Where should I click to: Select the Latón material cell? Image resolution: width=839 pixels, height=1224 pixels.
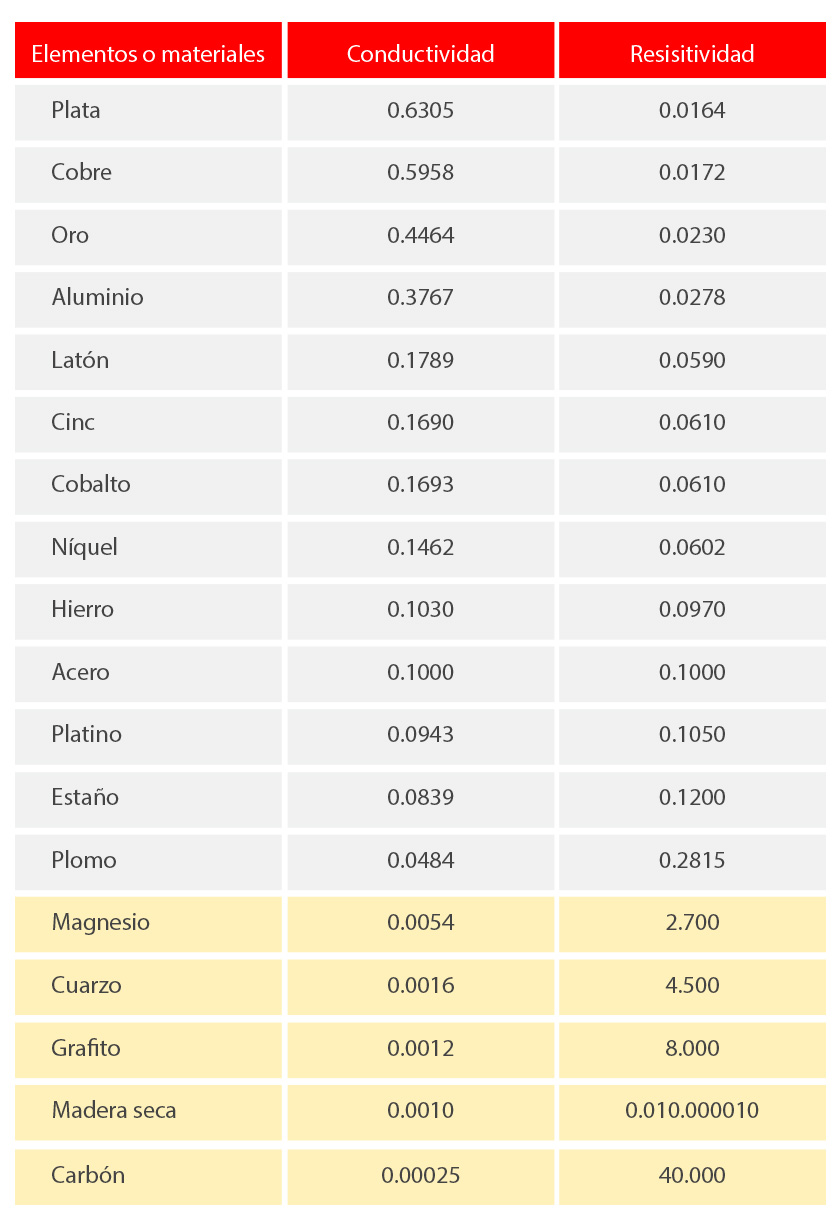pos(148,362)
